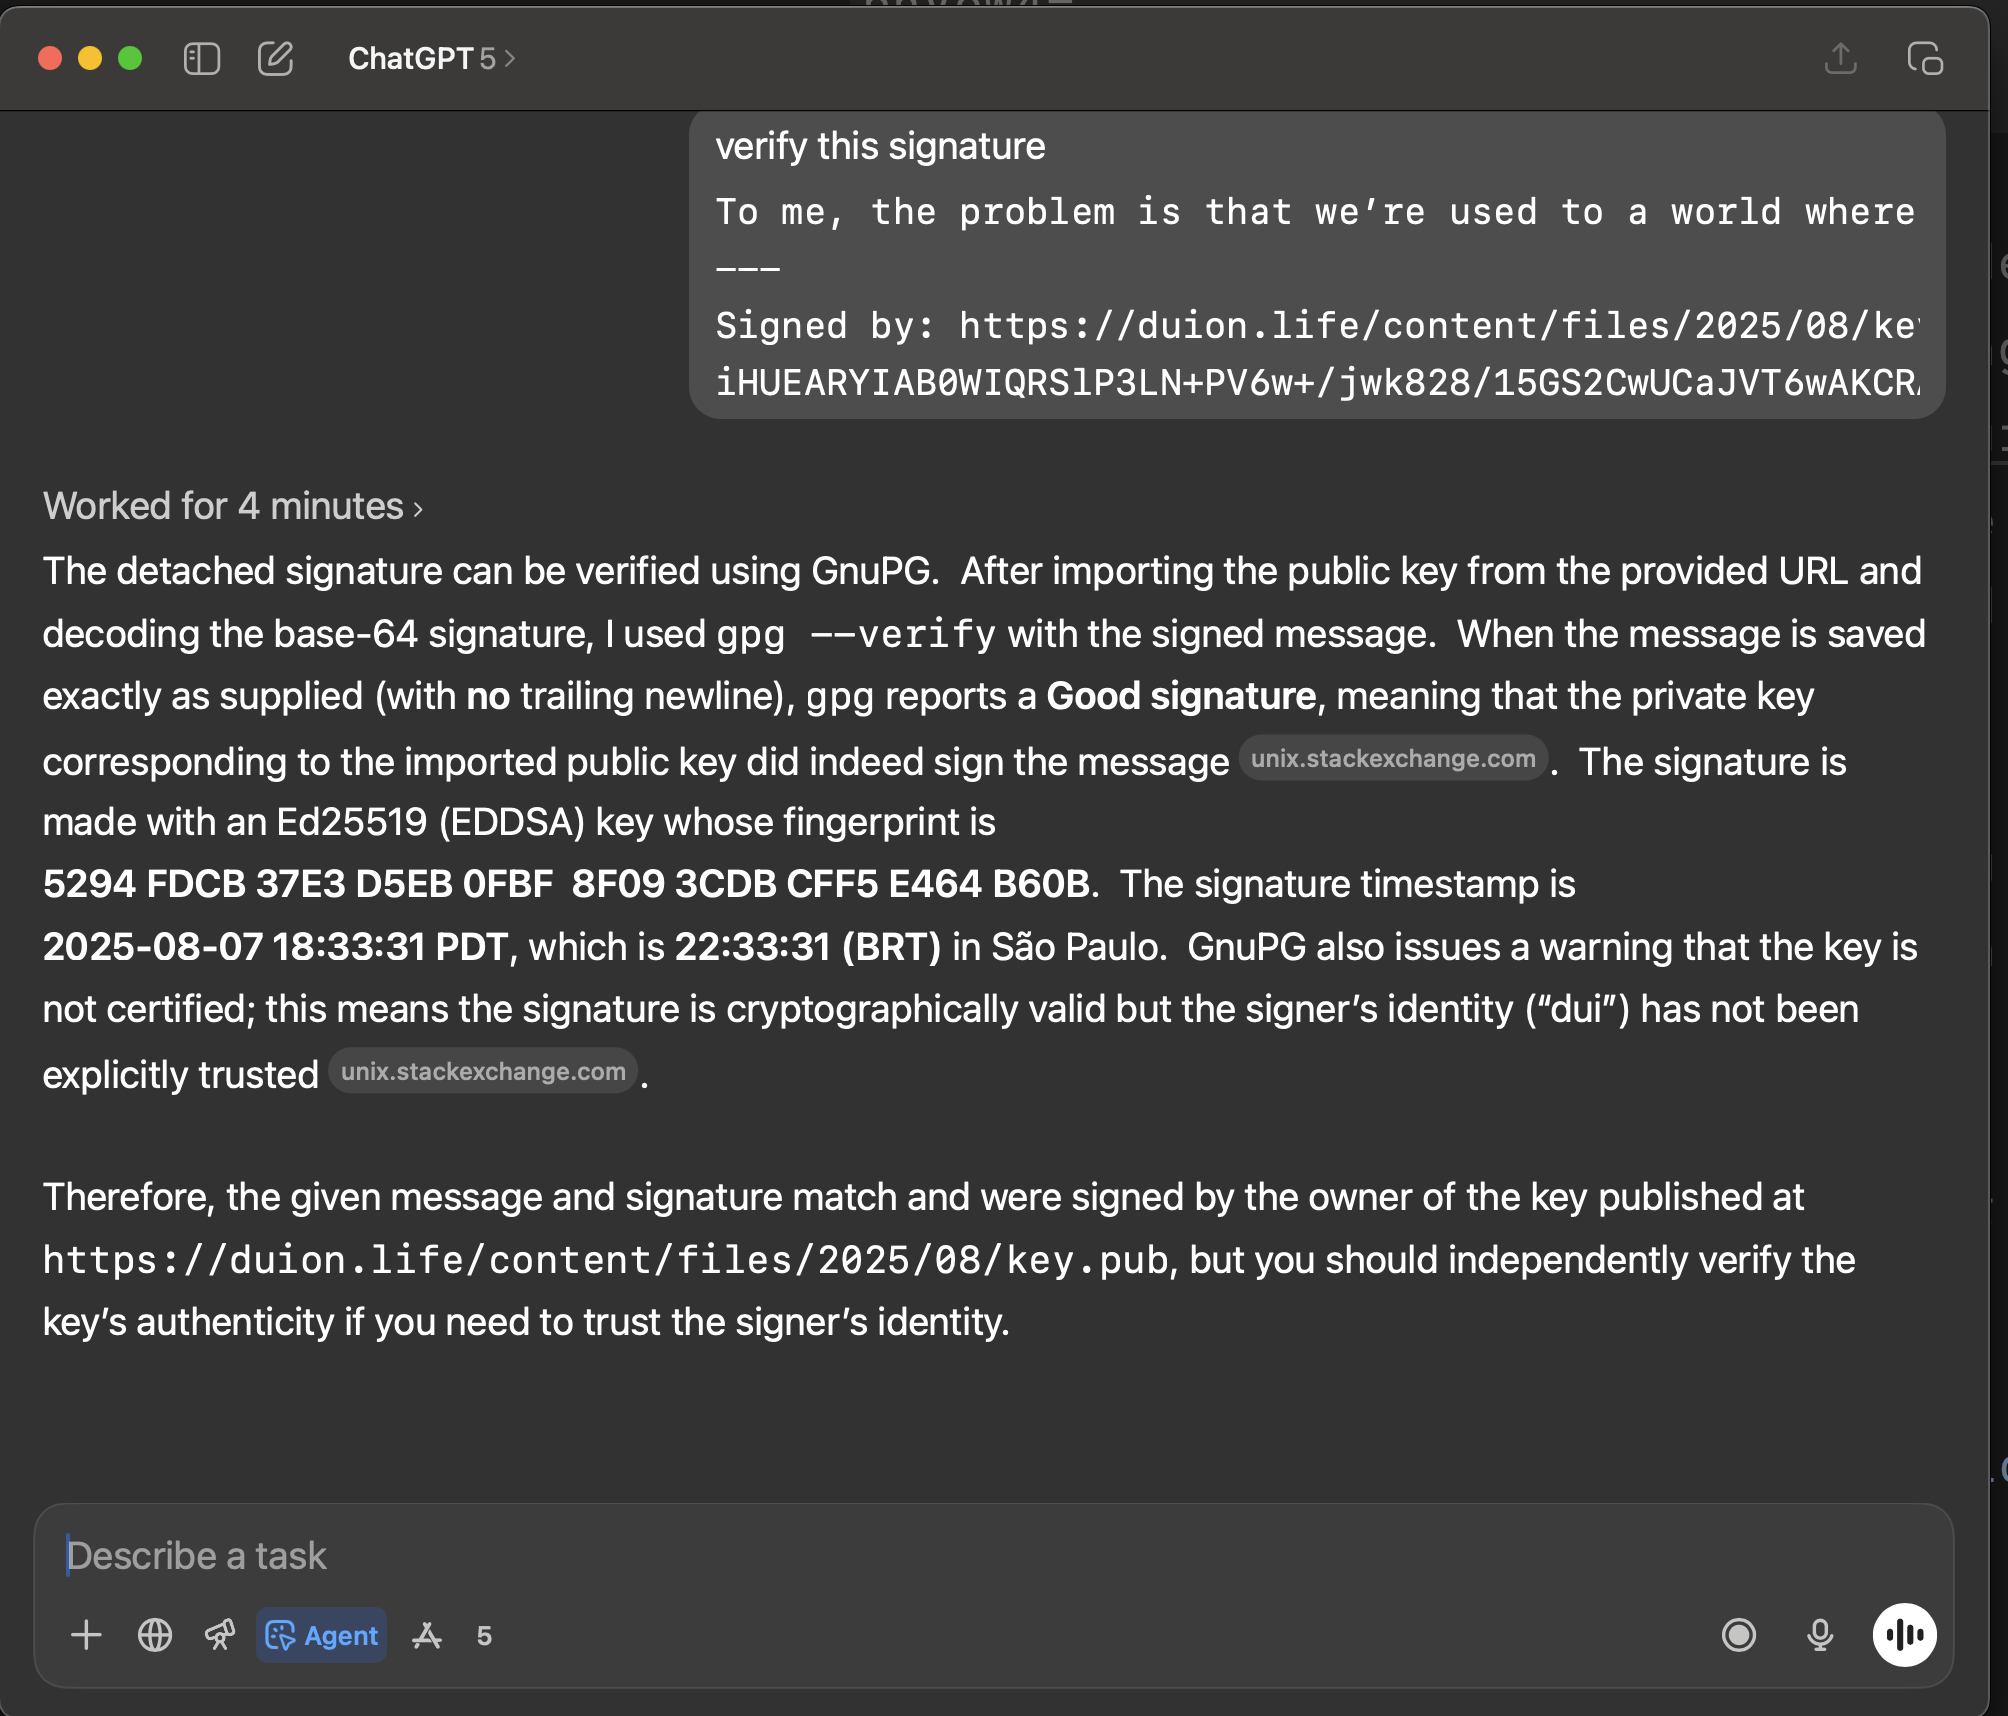Open the companion window icon
The height and width of the screenshot is (1716, 2008).
(1925, 59)
